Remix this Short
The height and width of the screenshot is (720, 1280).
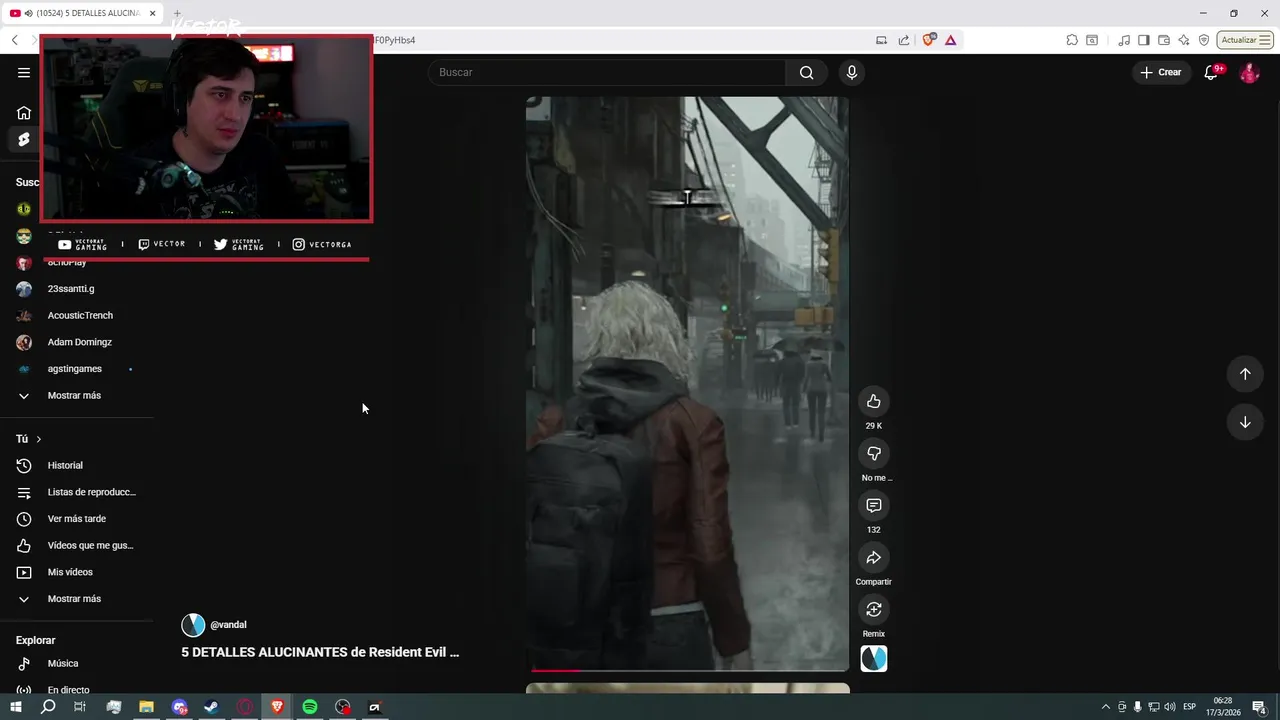[874, 609]
